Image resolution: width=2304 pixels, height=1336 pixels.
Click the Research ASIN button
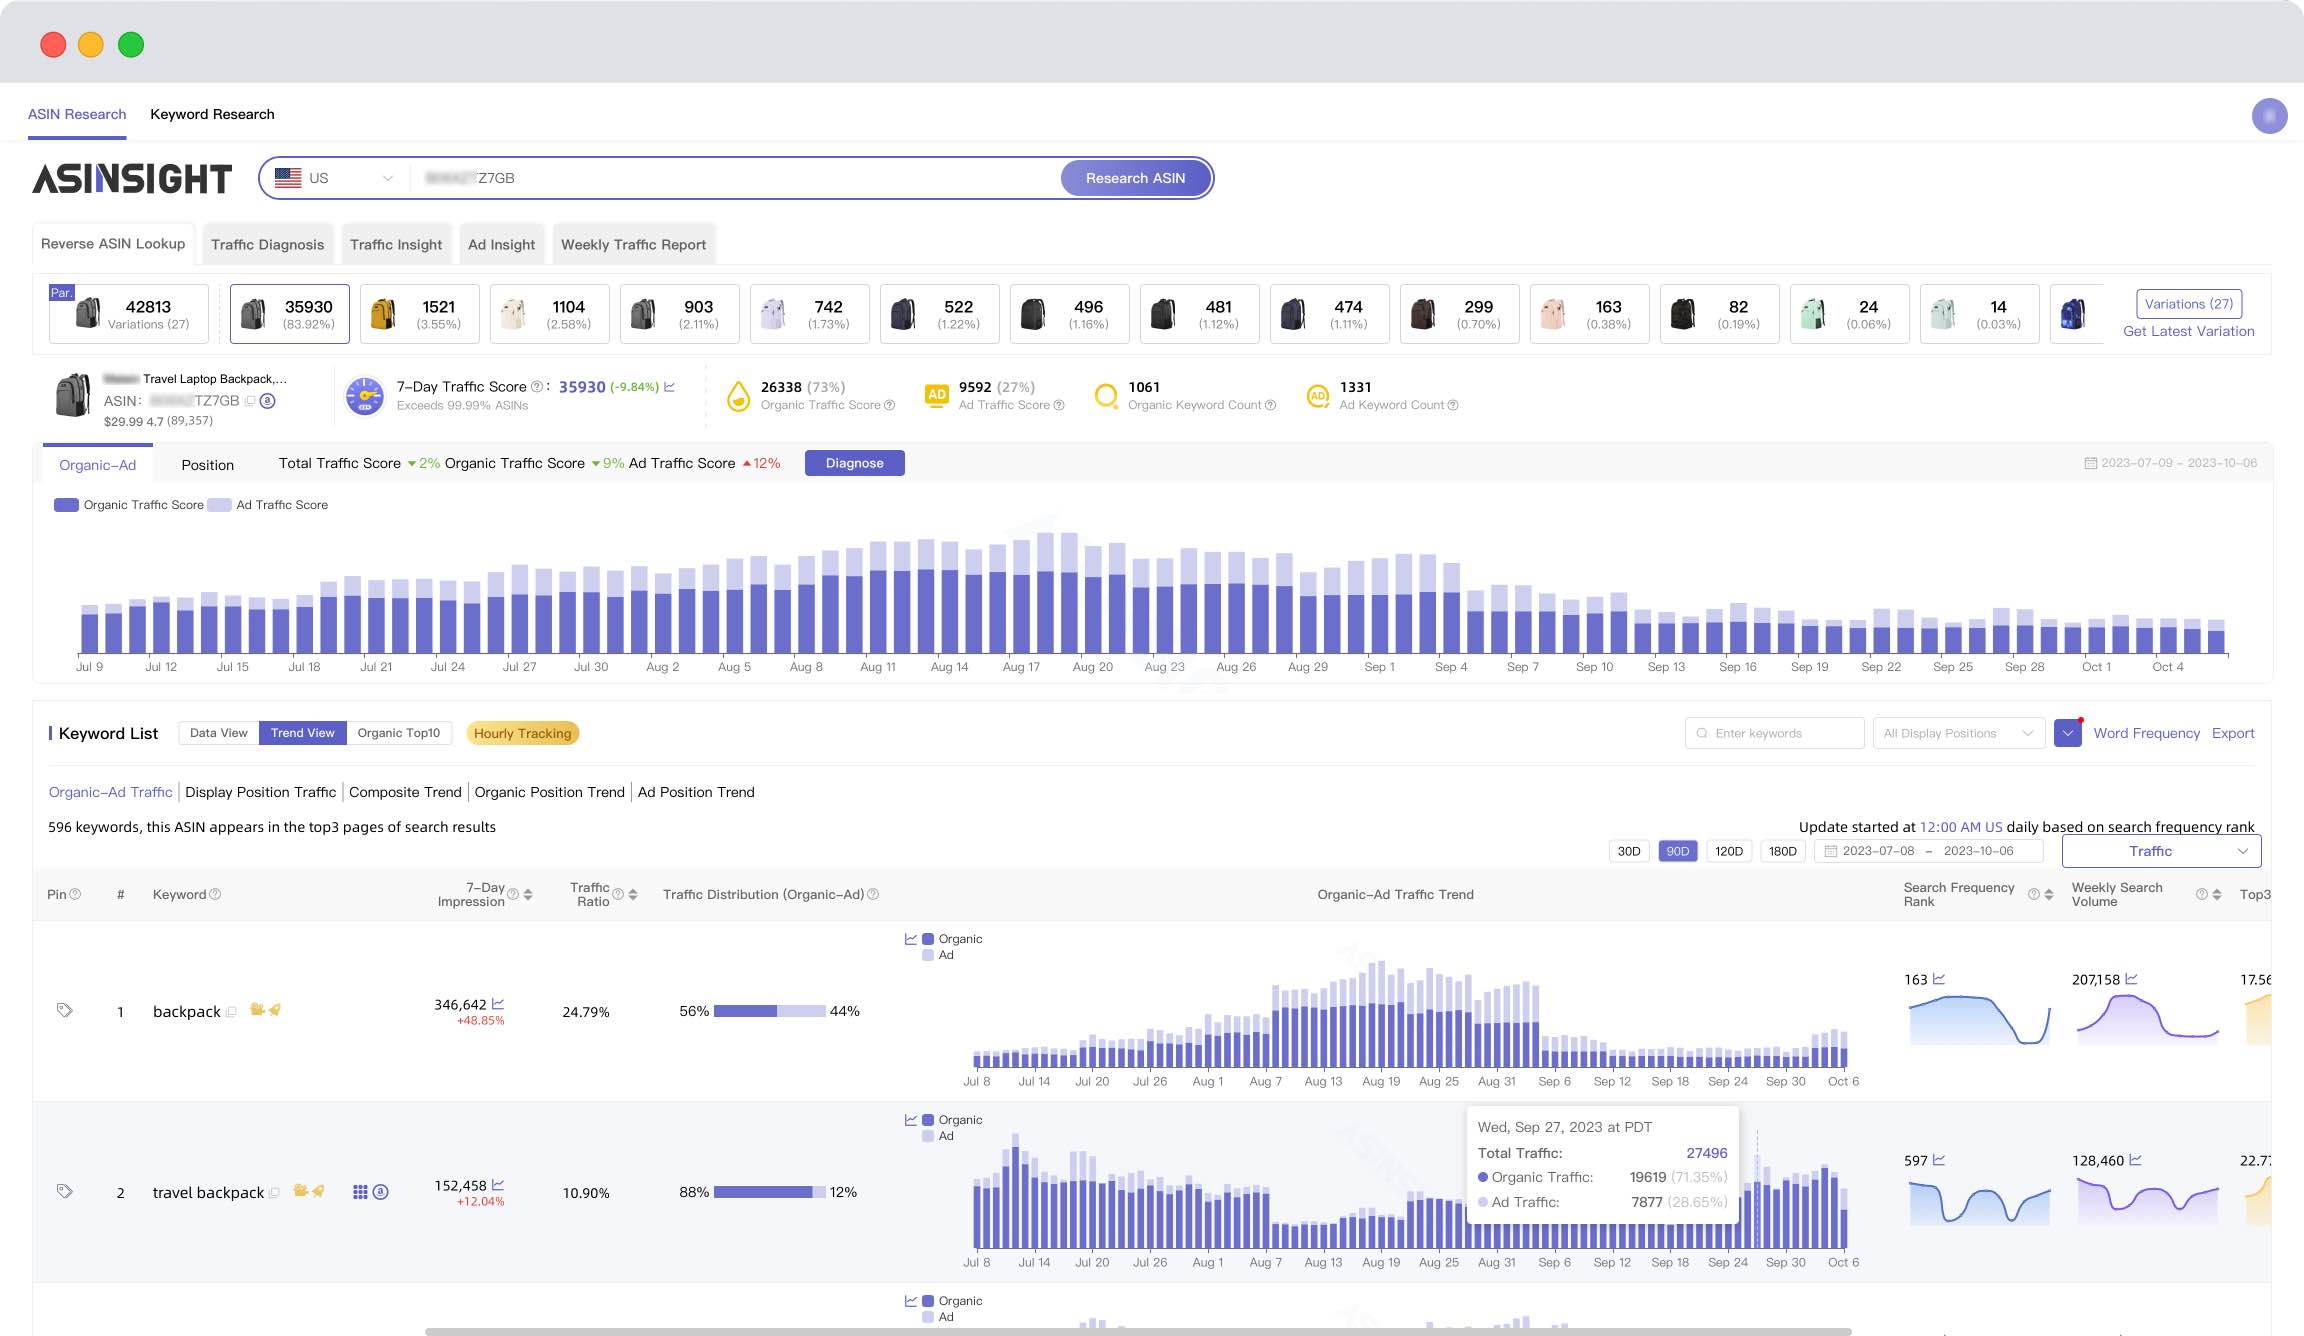tap(1135, 178)
